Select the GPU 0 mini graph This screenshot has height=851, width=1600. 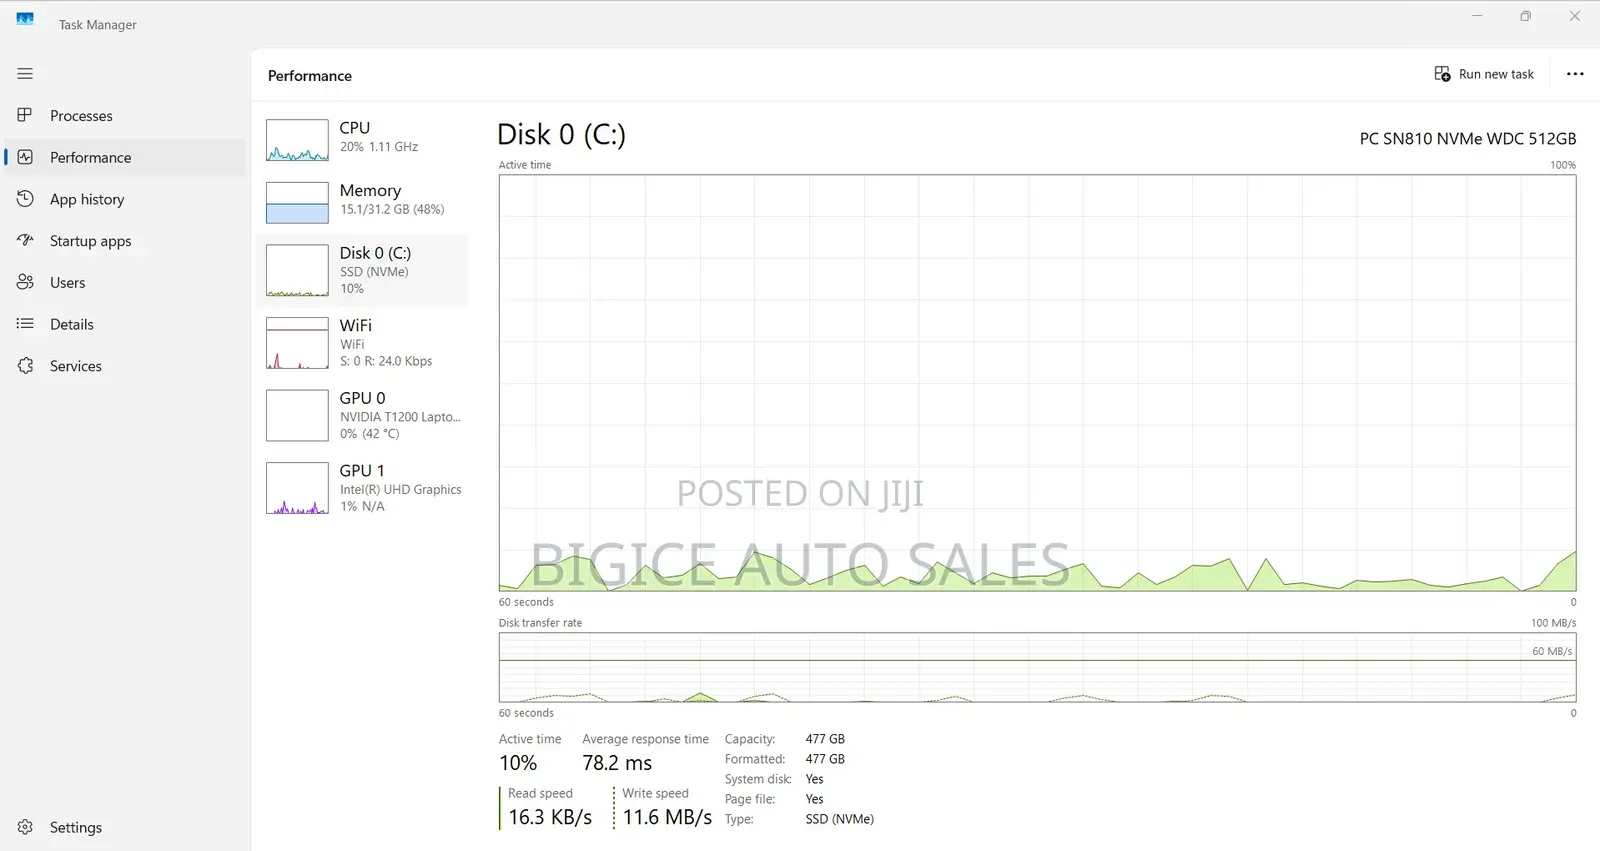297,415
